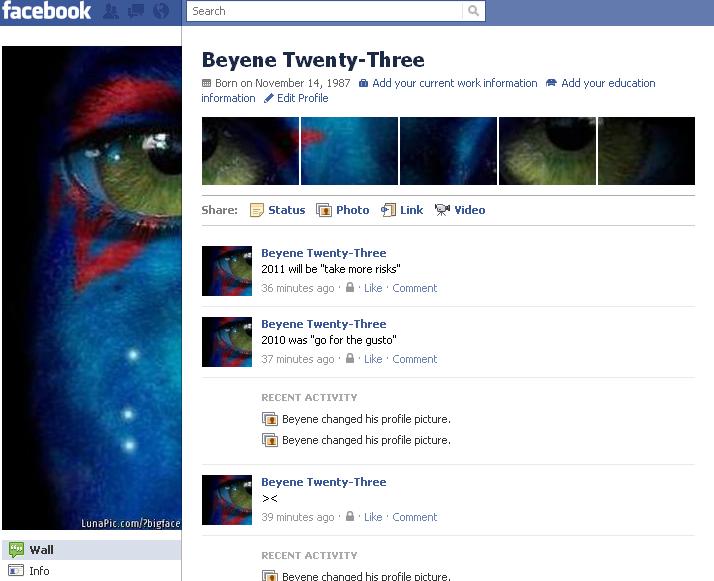Open the messages icon in header

tap(136, 11)
